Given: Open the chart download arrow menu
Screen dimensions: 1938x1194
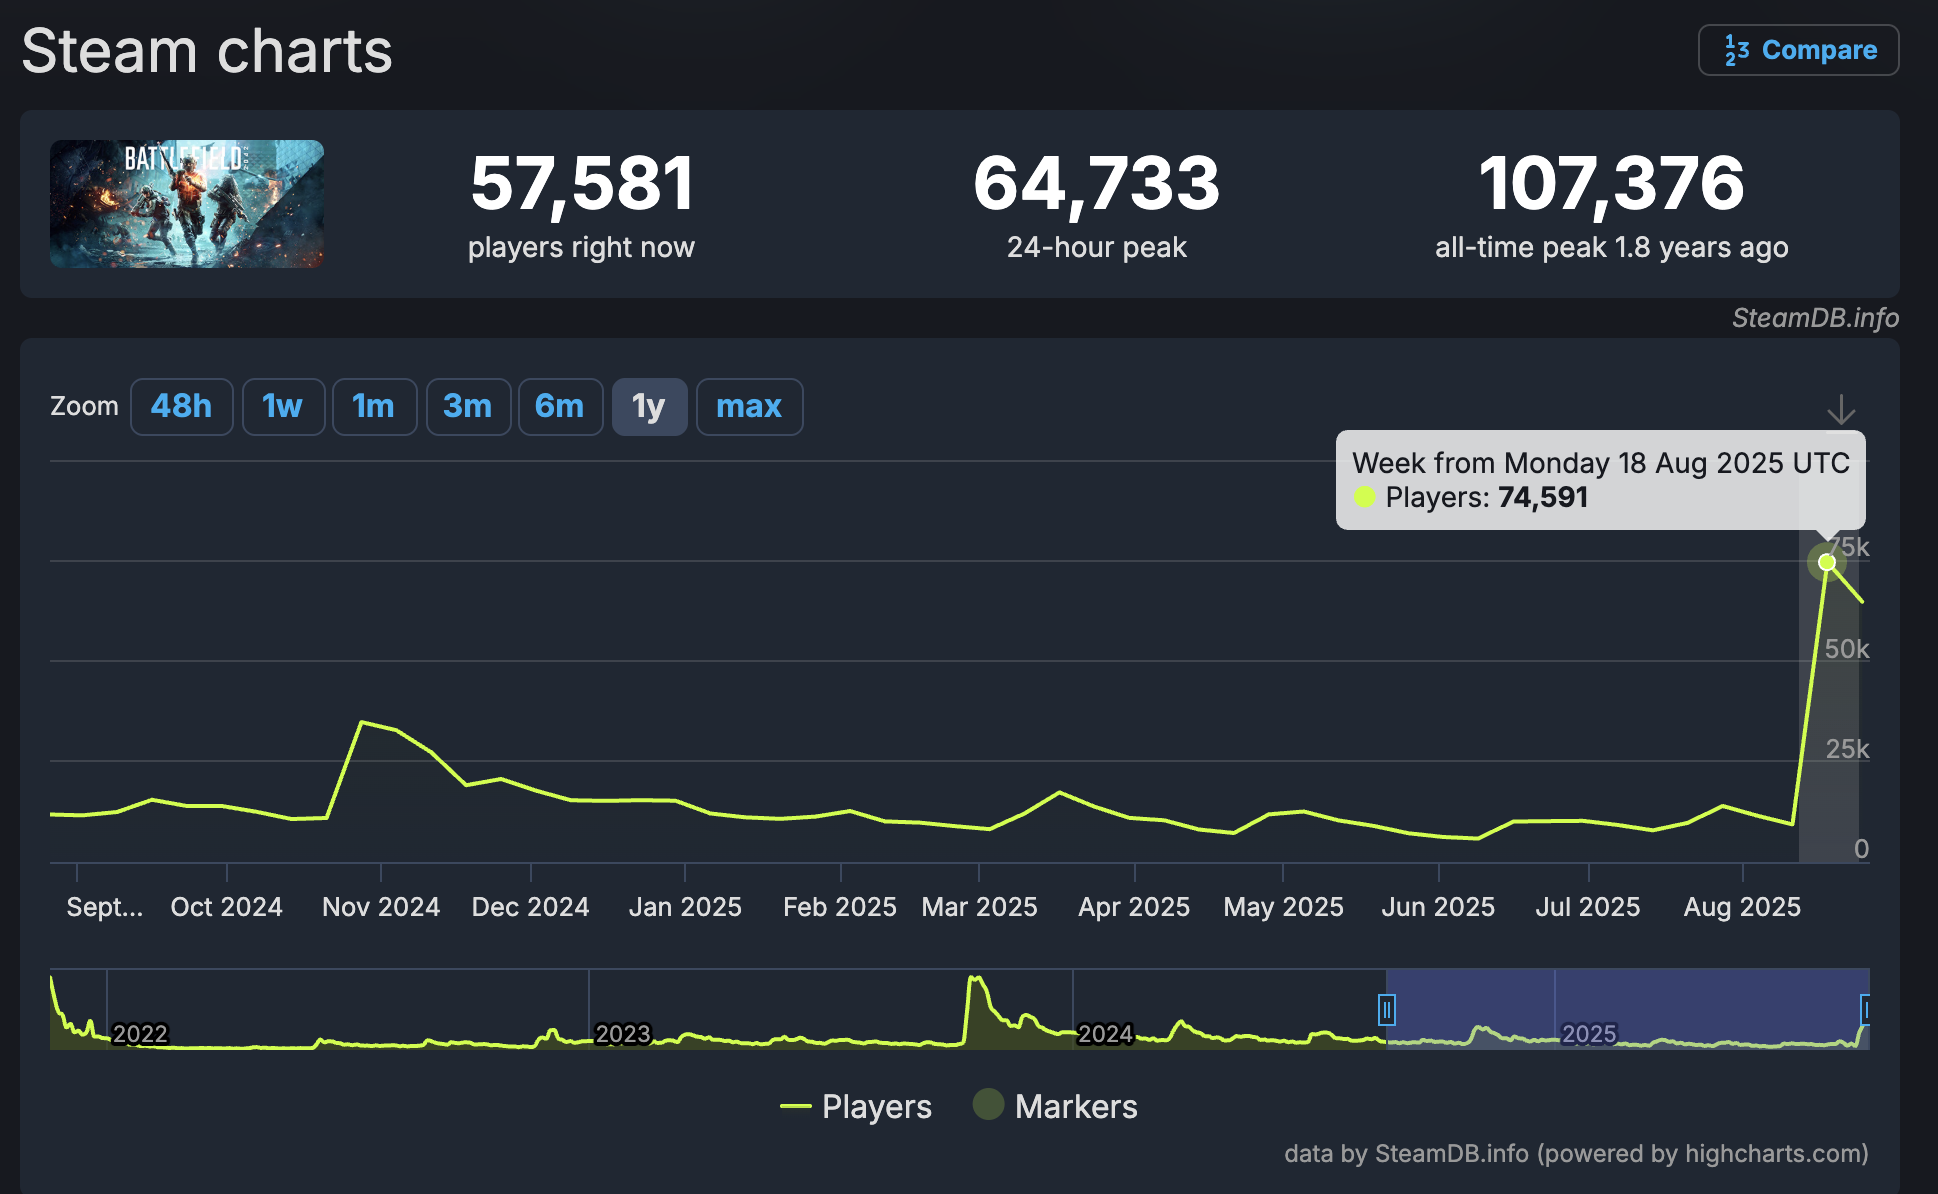Looking at the screenshot, I should coord(1841,410).
